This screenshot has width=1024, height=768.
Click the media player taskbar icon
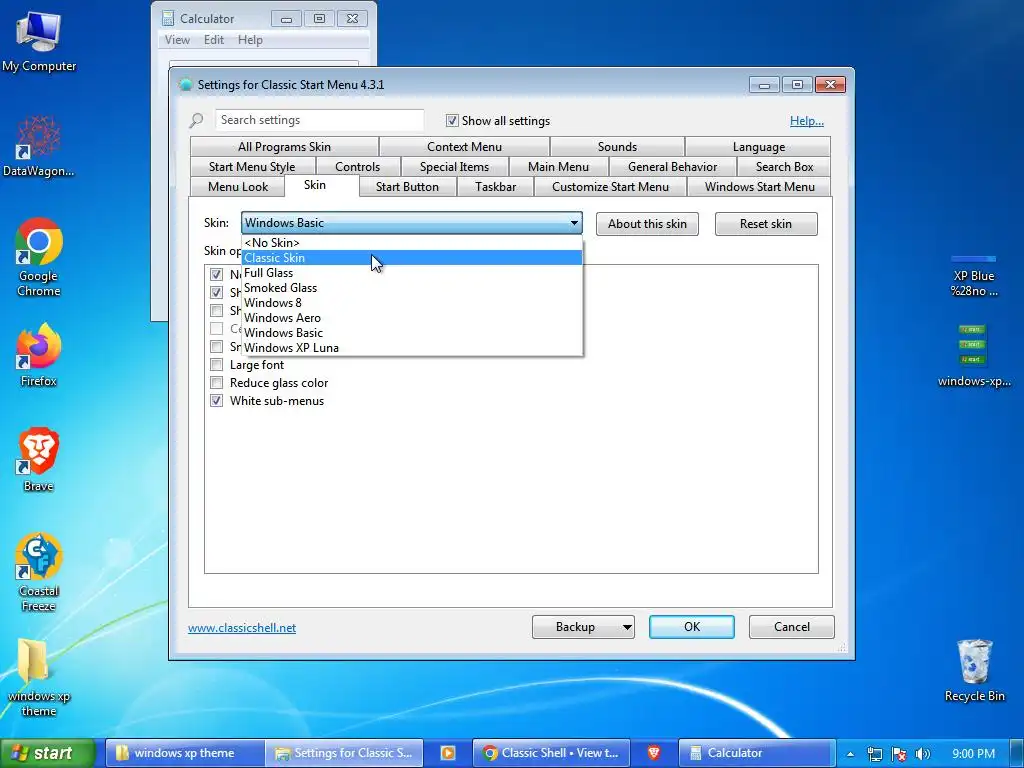coord(448,752)
